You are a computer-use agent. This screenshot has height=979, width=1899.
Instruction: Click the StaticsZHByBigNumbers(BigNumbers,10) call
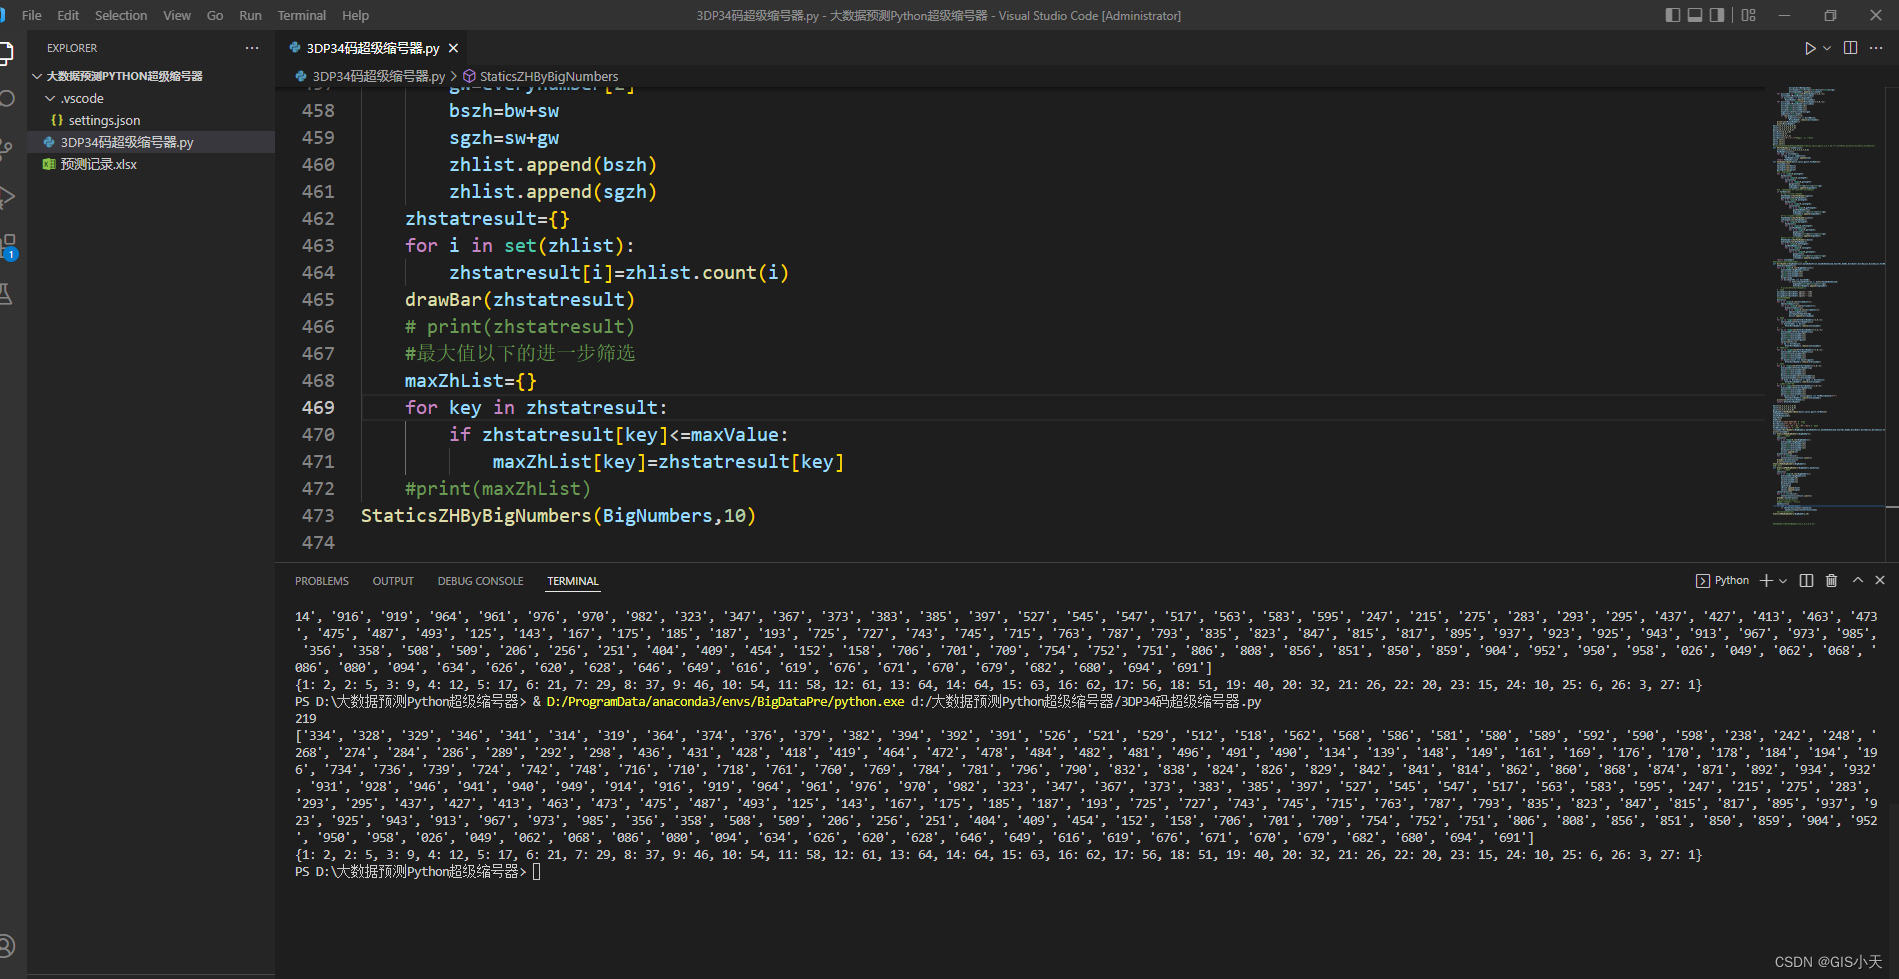(x=558, y=516)
